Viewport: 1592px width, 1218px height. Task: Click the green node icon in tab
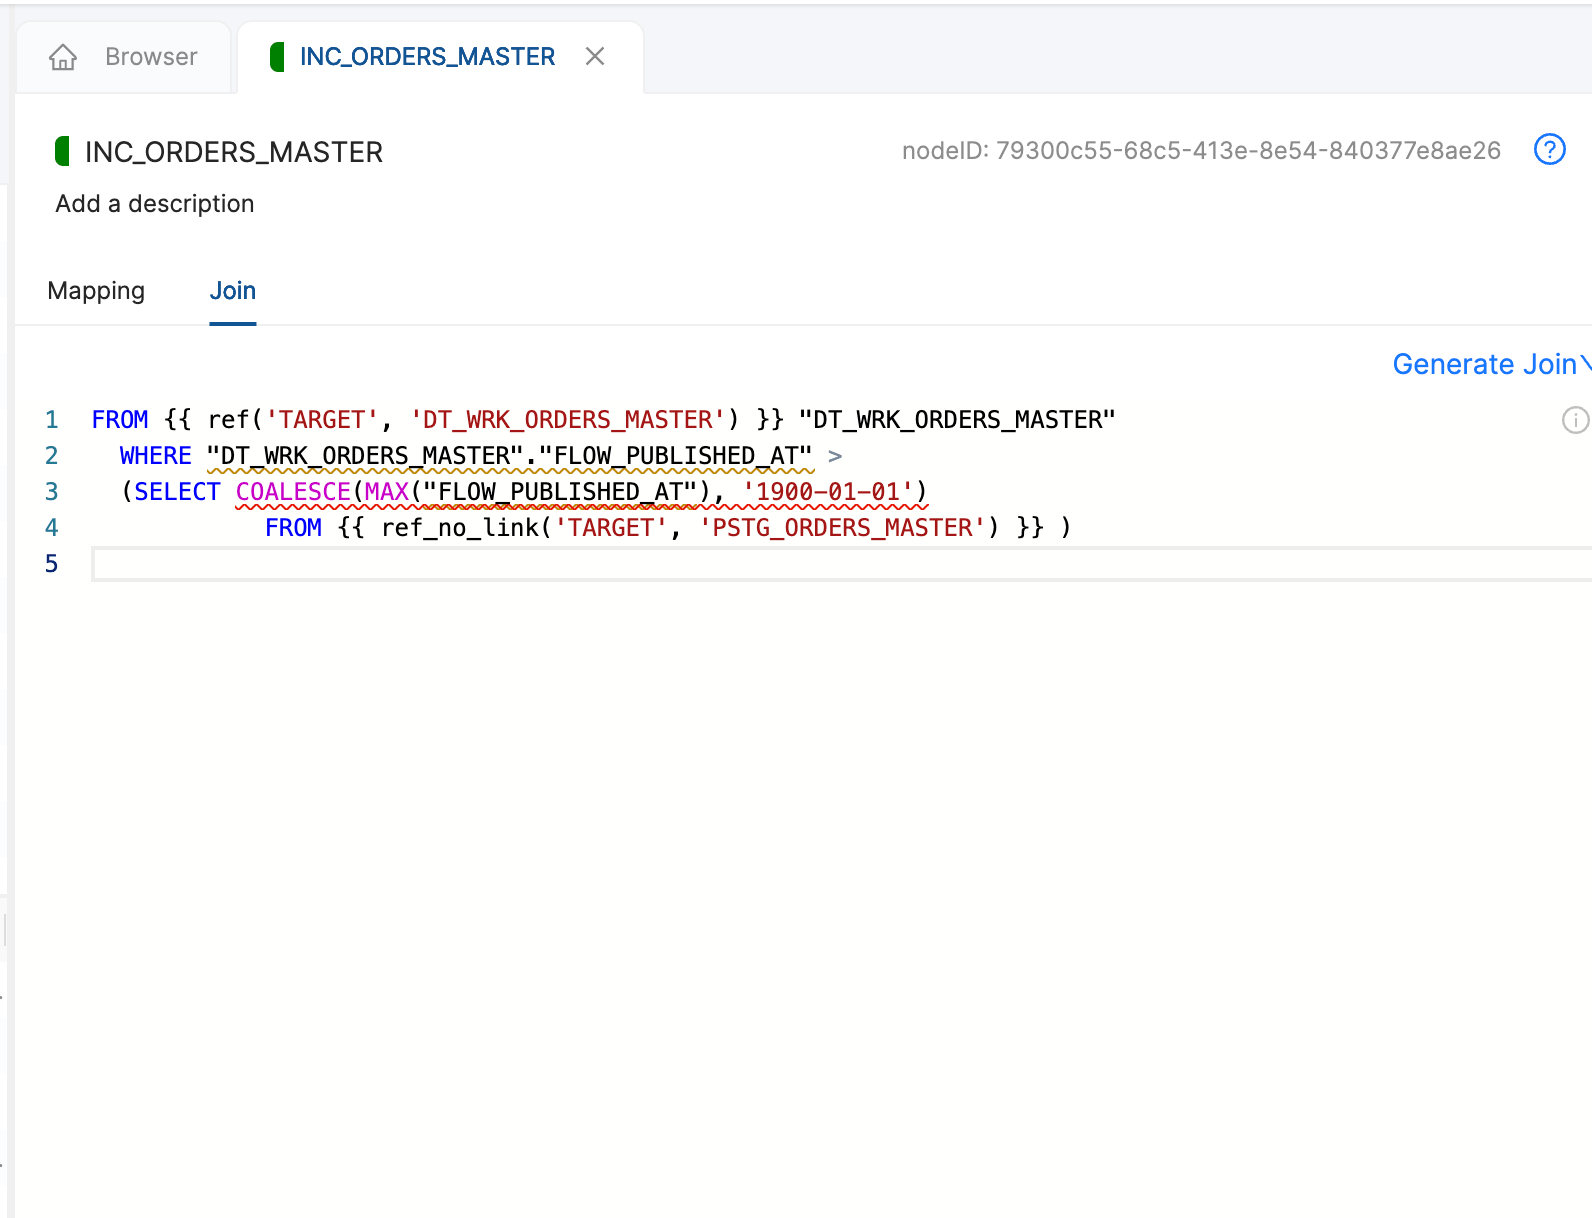coord(277,57)
